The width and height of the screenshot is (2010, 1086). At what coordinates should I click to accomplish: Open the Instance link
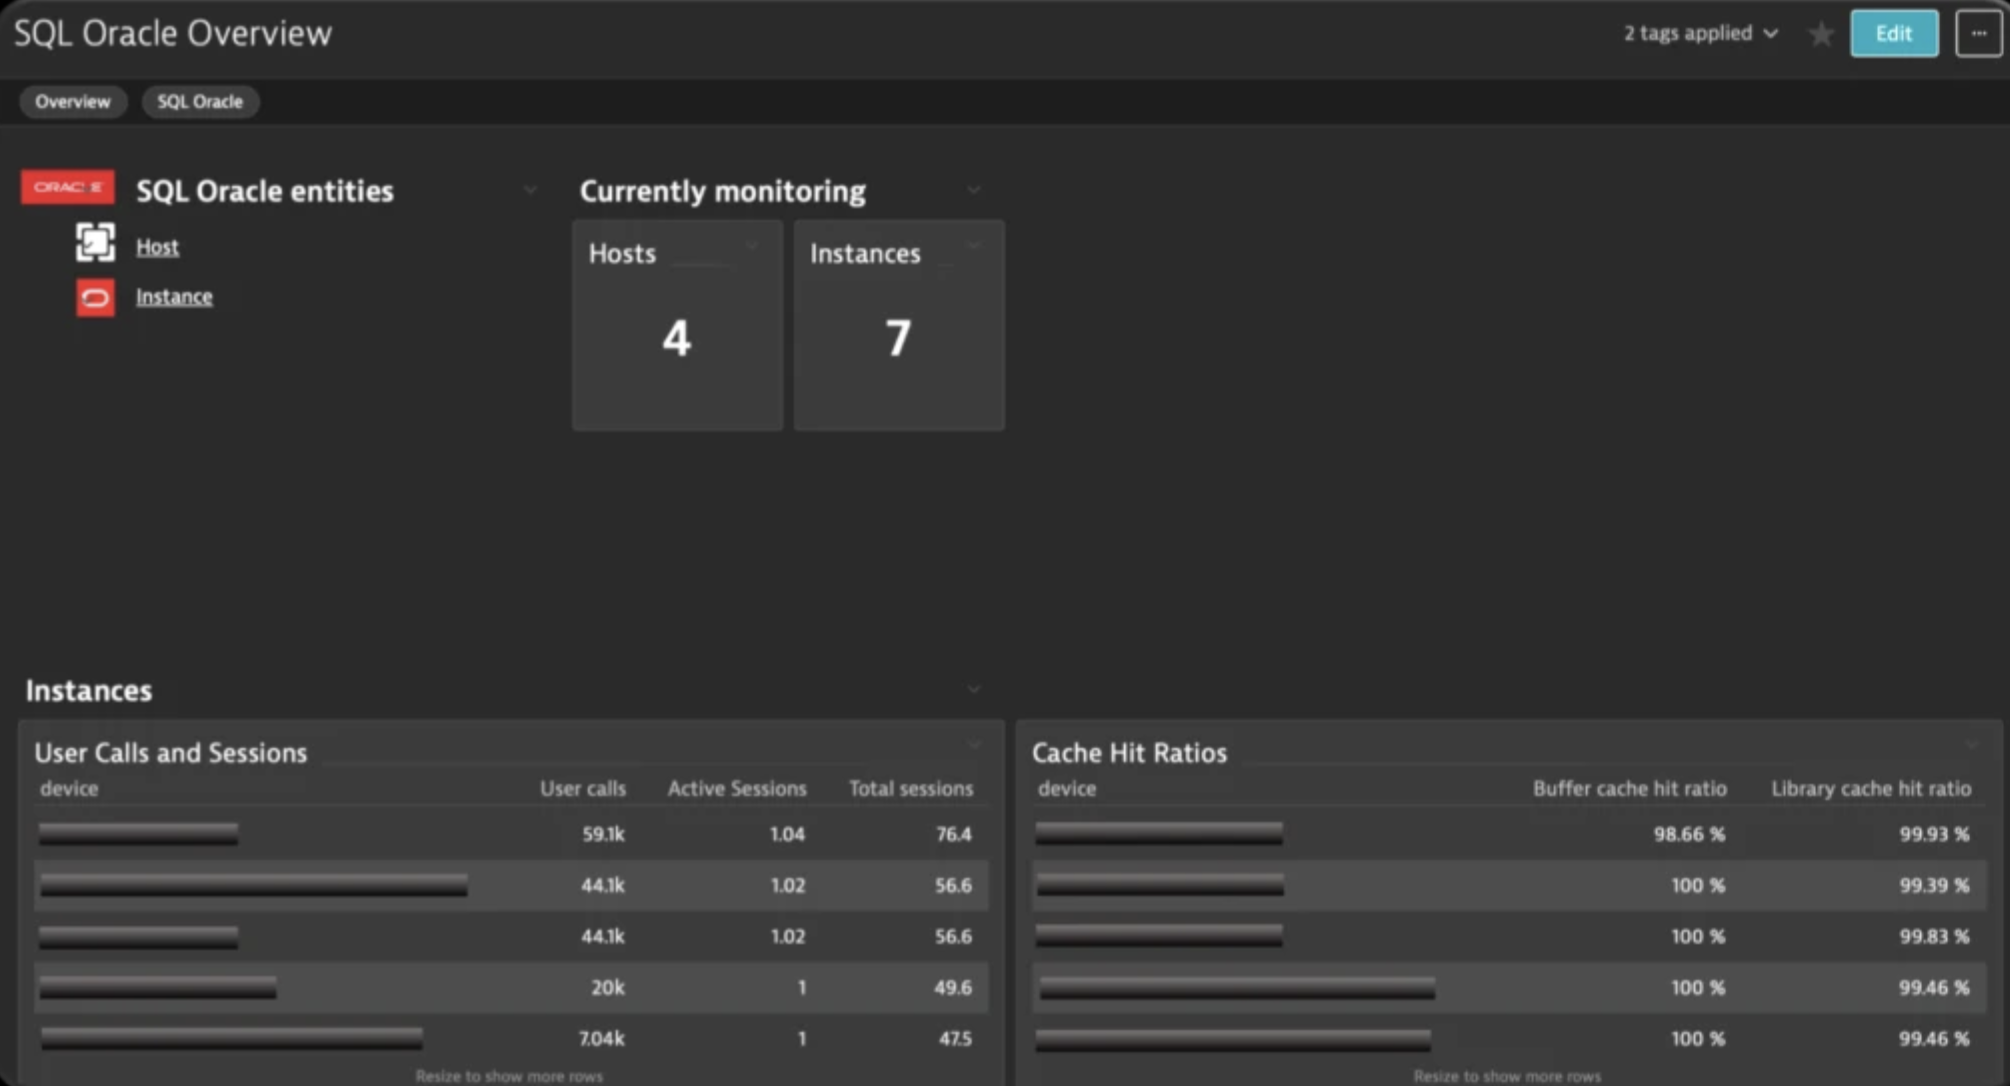pyautogui.click(x=174, y=297)
